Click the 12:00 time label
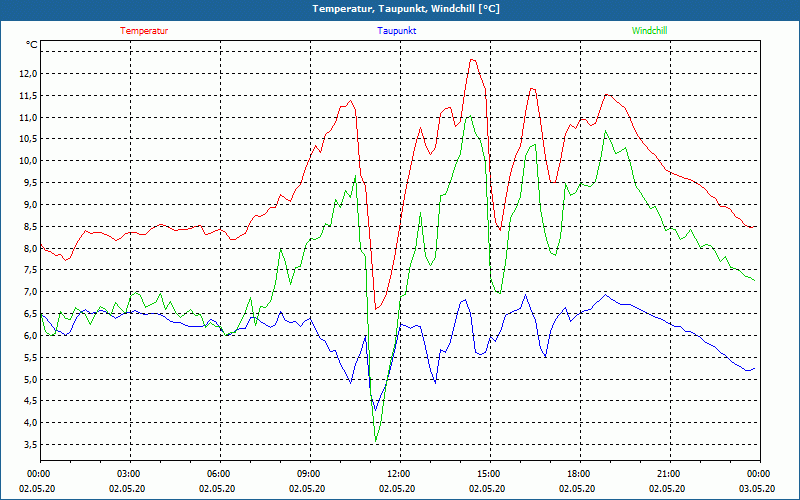Screen dimensions: 800x500 point(401,474)
